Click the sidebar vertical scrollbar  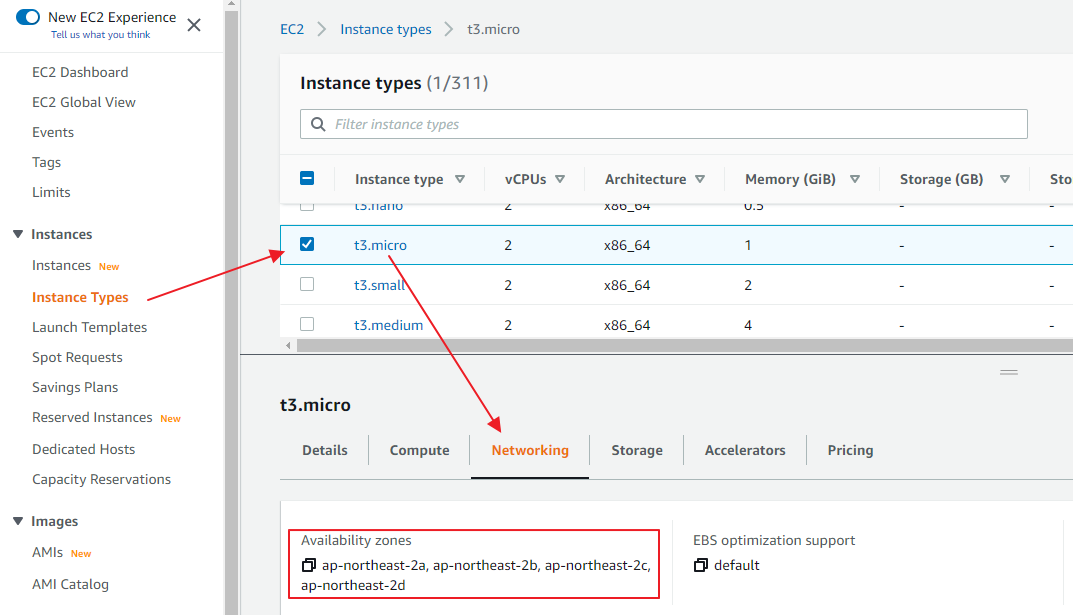click(231, 312)
